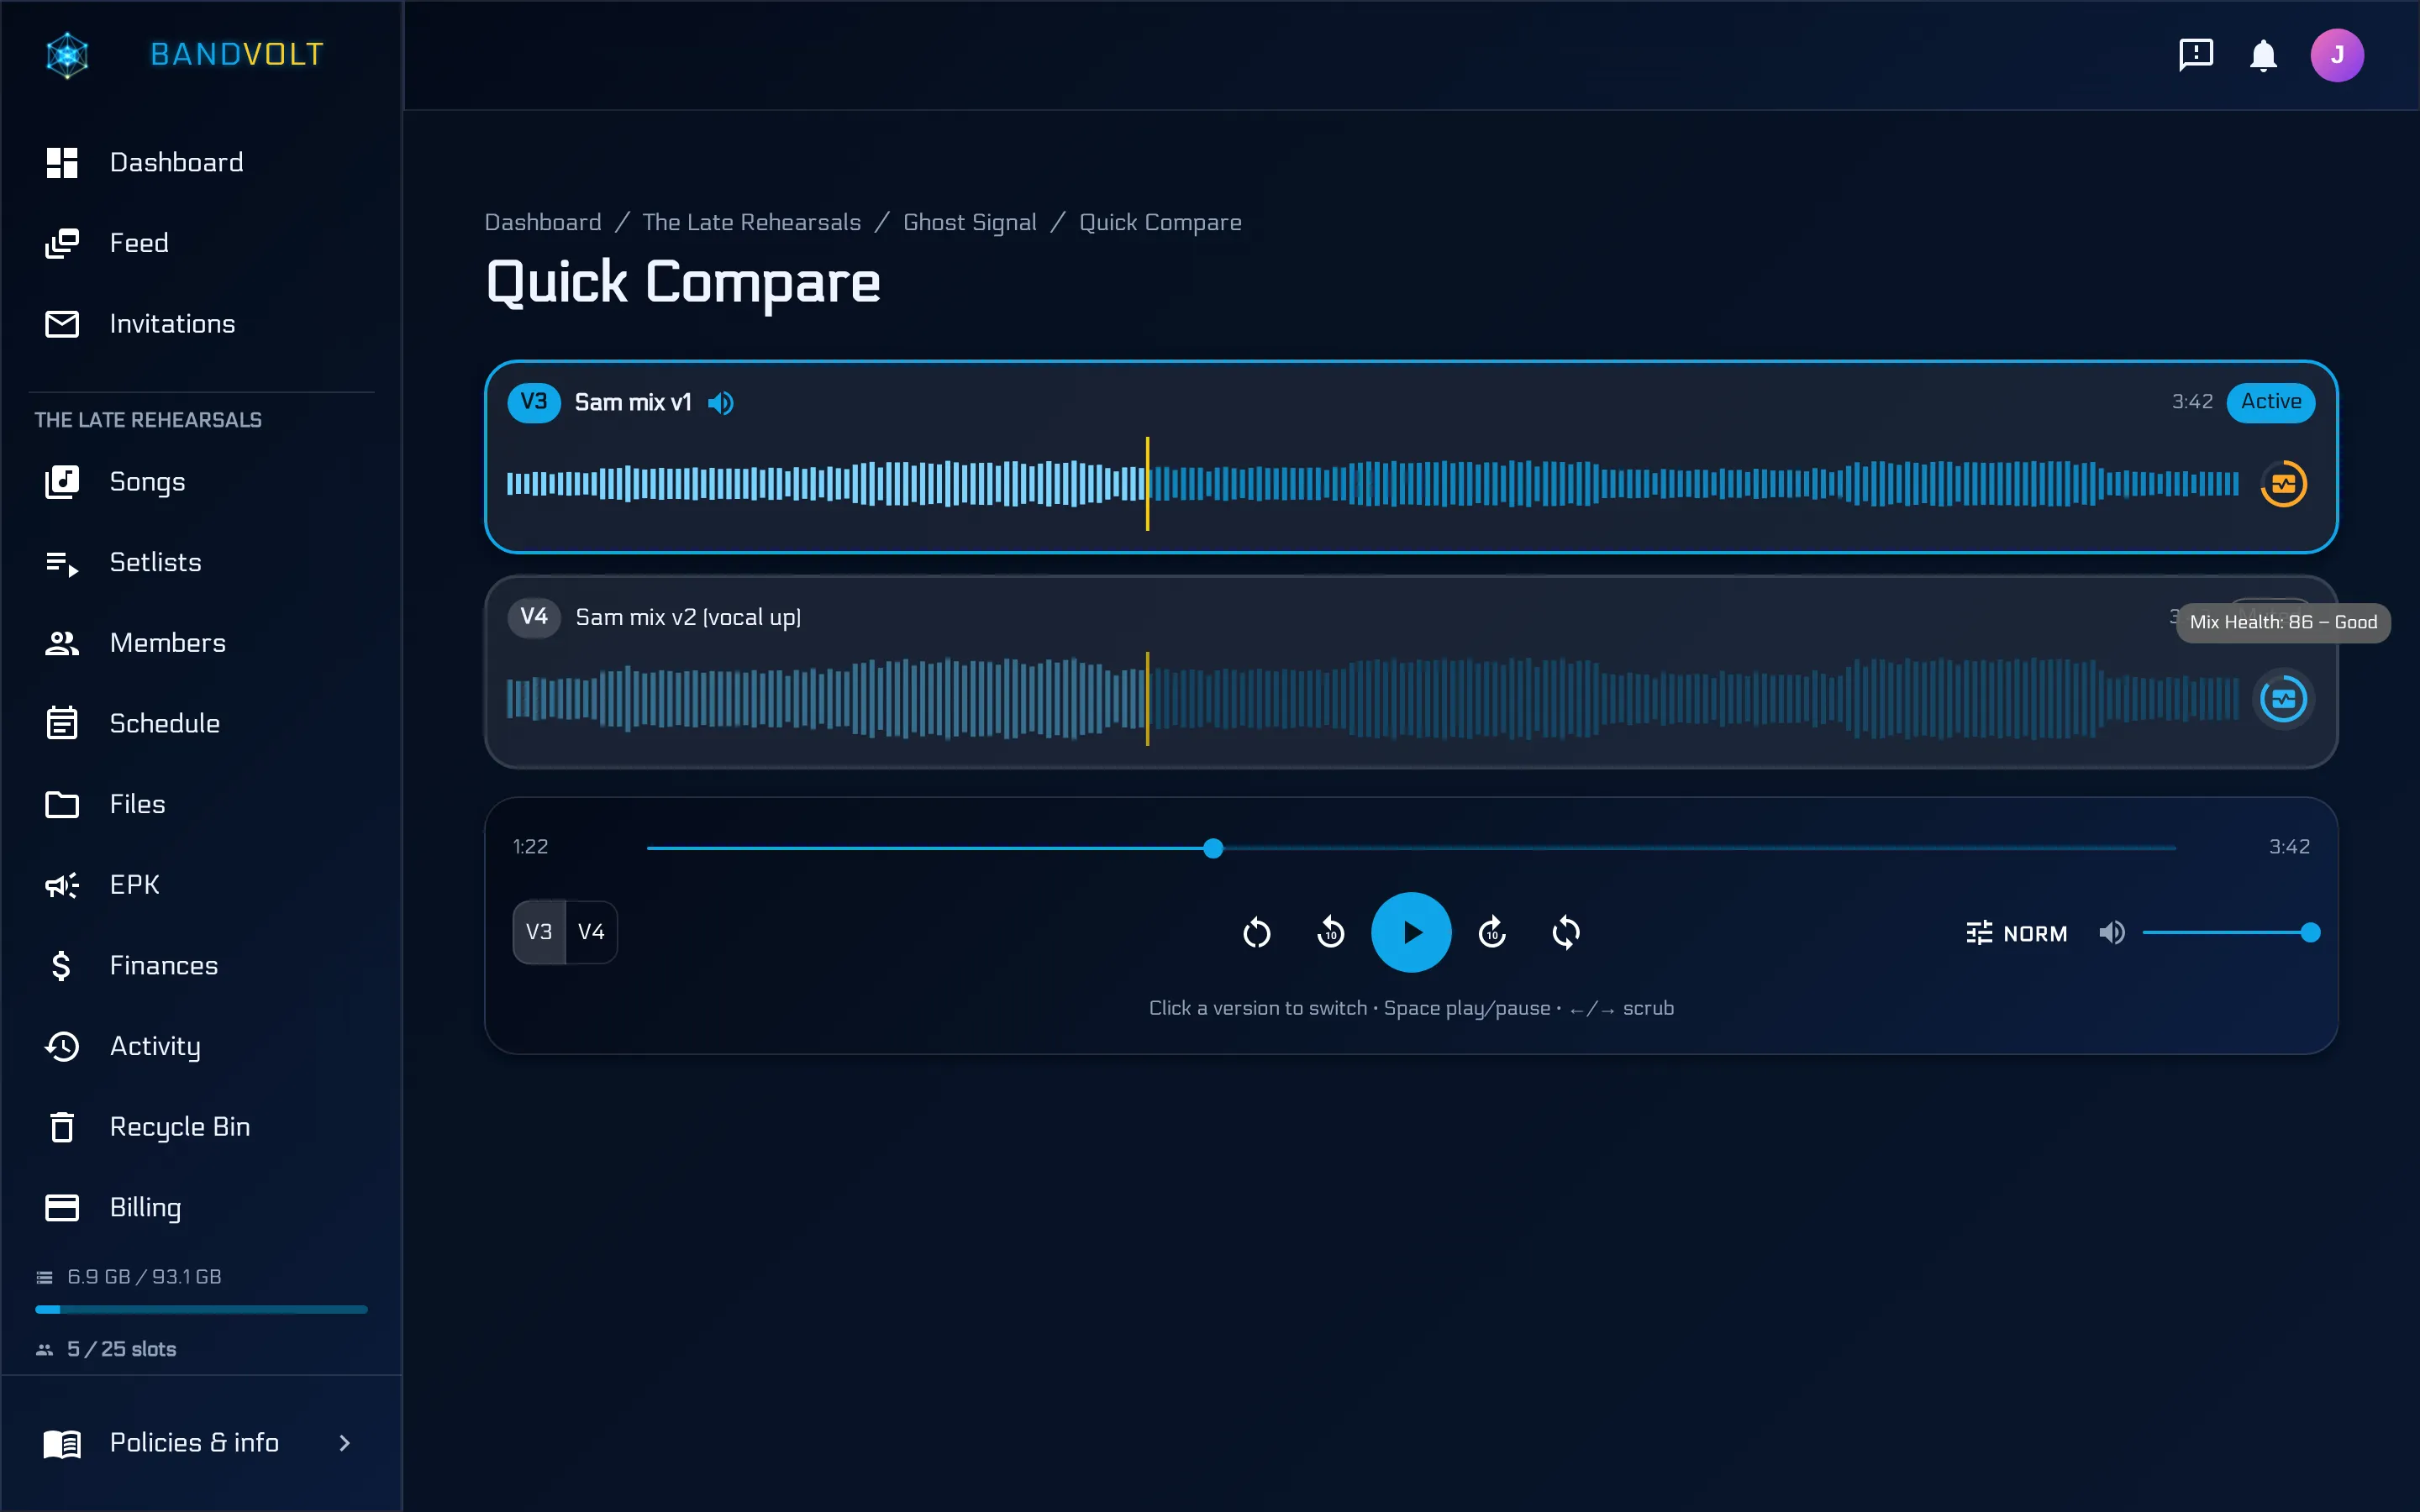Screen dimensions: 2420x1512
Task: Click the volume slider handle
Action: 2310,933
